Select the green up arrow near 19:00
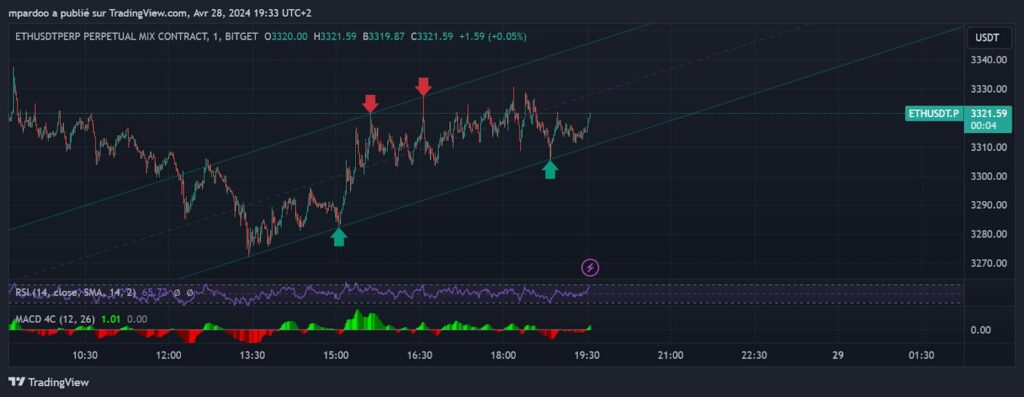This screenshot has height=397, width=1024. (x=551, y=170)
